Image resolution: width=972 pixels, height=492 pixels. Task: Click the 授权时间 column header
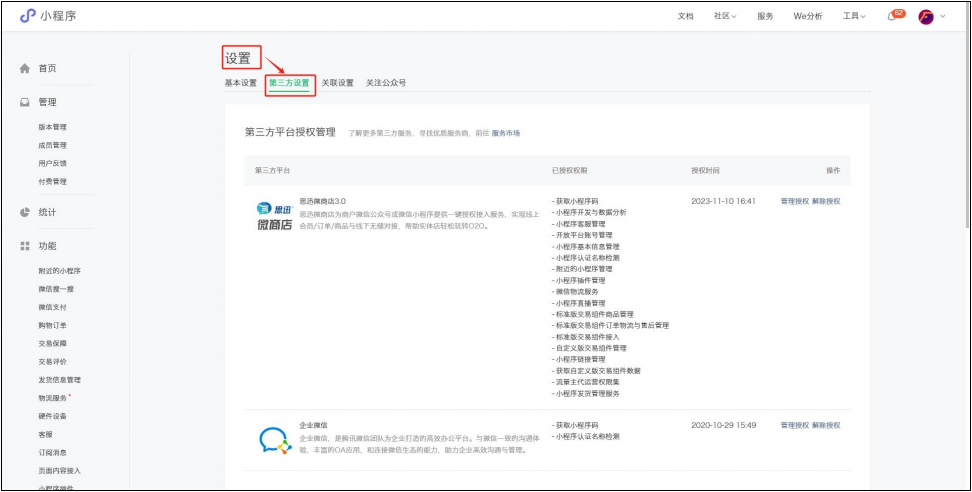point(705,170)
